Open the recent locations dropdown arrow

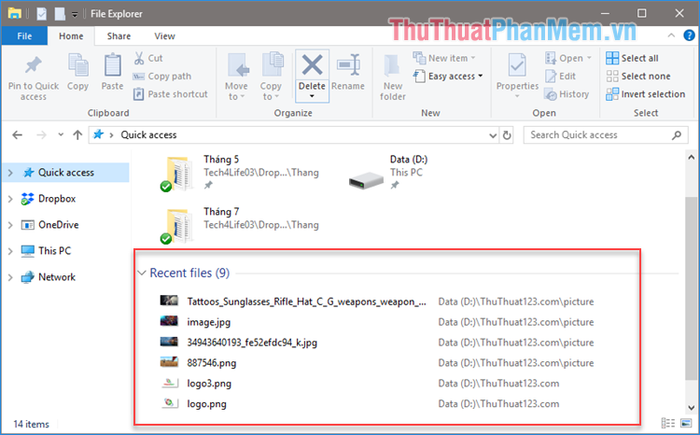click(x=61, y=135)
